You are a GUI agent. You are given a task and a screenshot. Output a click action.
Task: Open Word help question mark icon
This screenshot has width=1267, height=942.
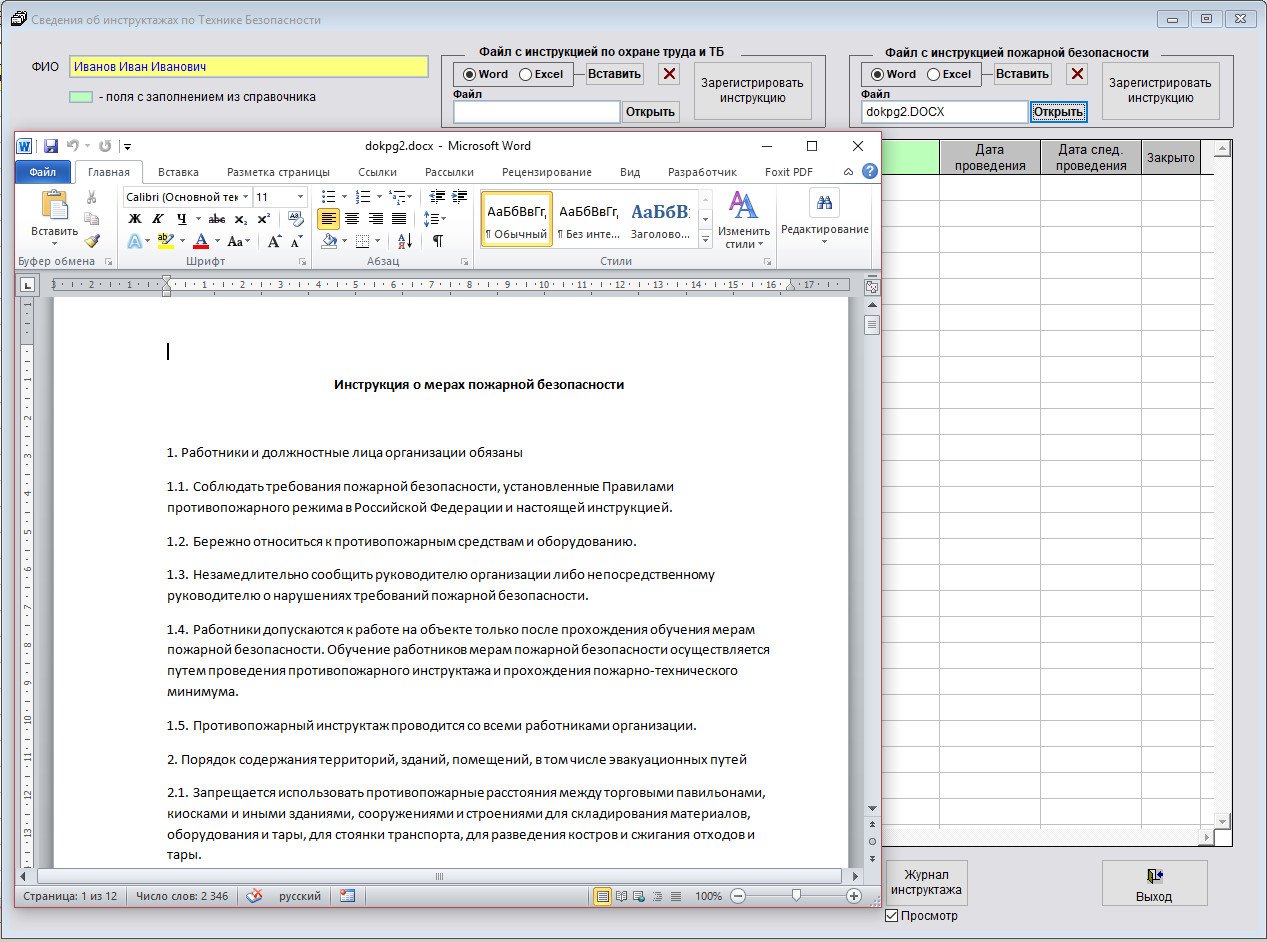click(x=869, y=172)
